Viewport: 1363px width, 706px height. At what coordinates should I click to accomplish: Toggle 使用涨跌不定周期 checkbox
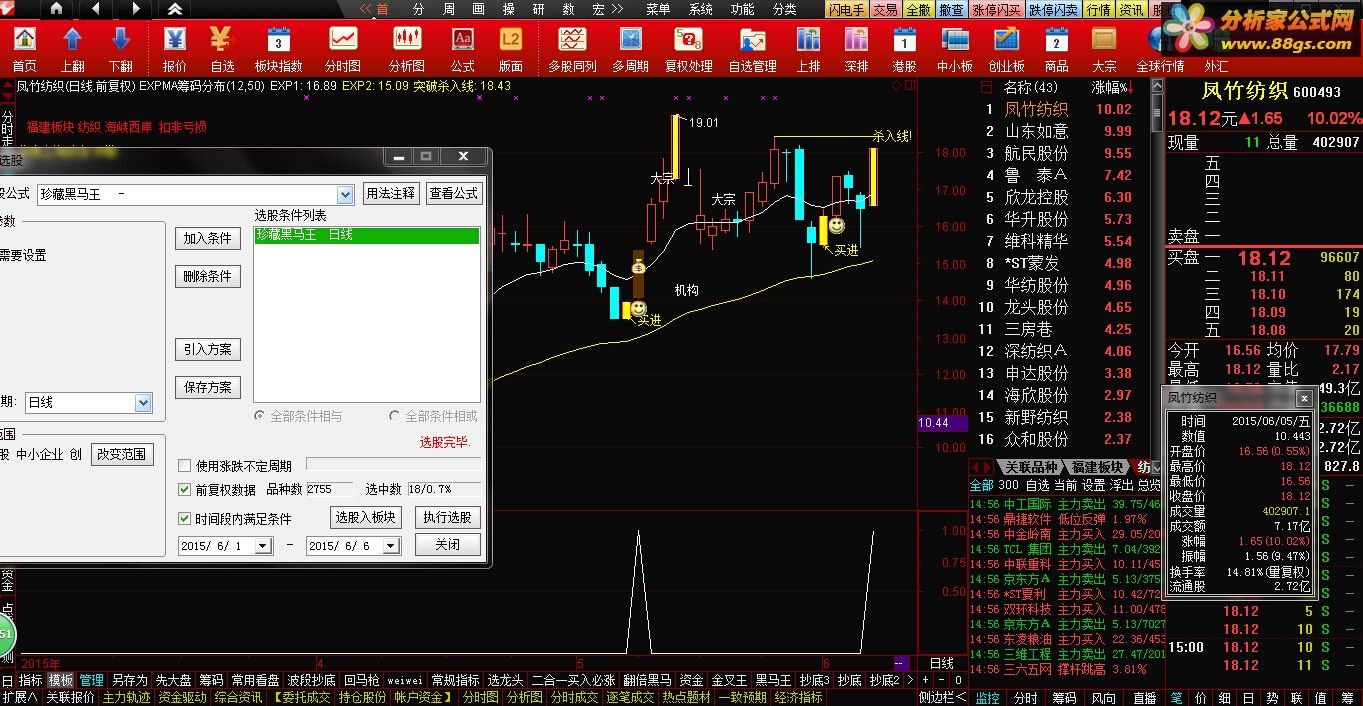(184, 466)
